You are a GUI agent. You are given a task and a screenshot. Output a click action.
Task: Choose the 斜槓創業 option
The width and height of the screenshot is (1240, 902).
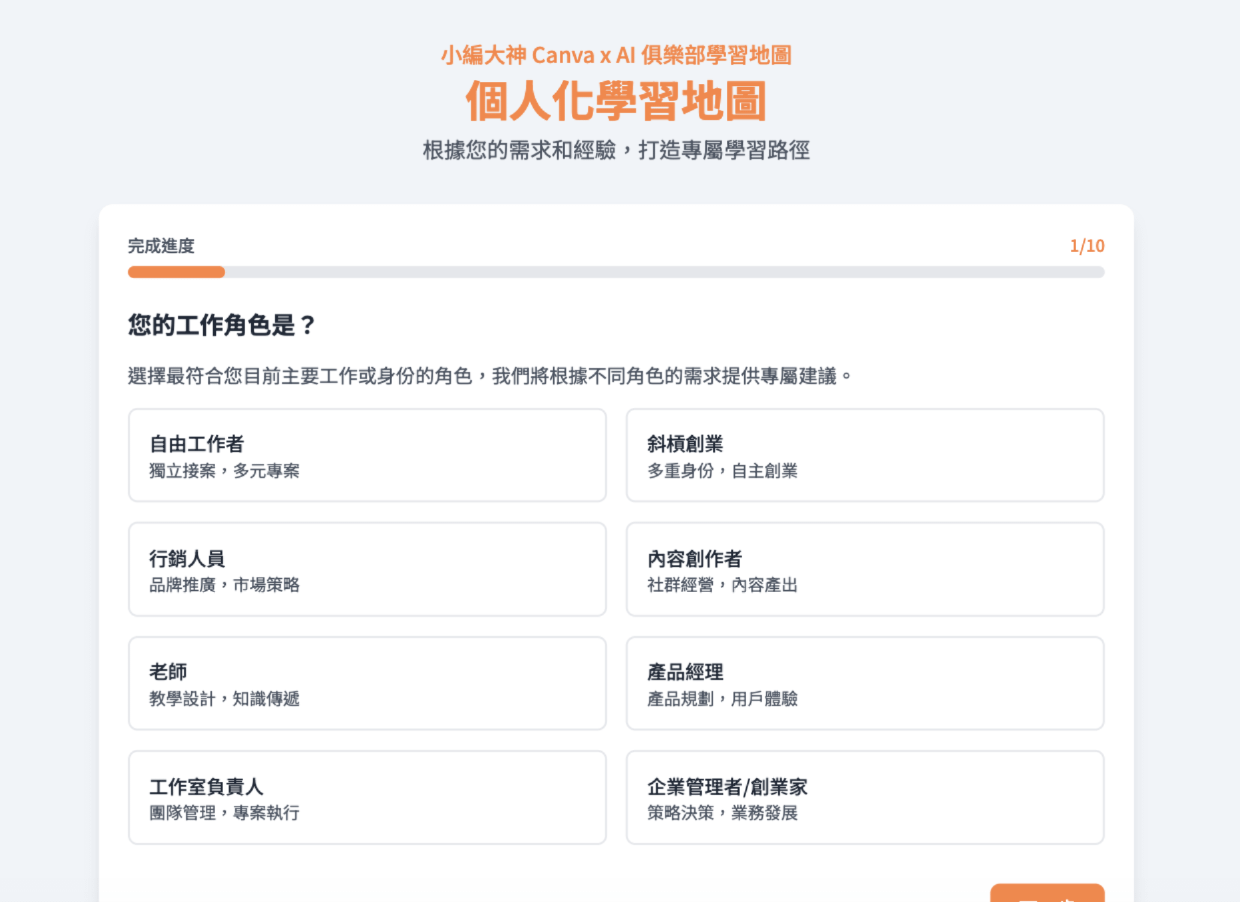point(865,454)
